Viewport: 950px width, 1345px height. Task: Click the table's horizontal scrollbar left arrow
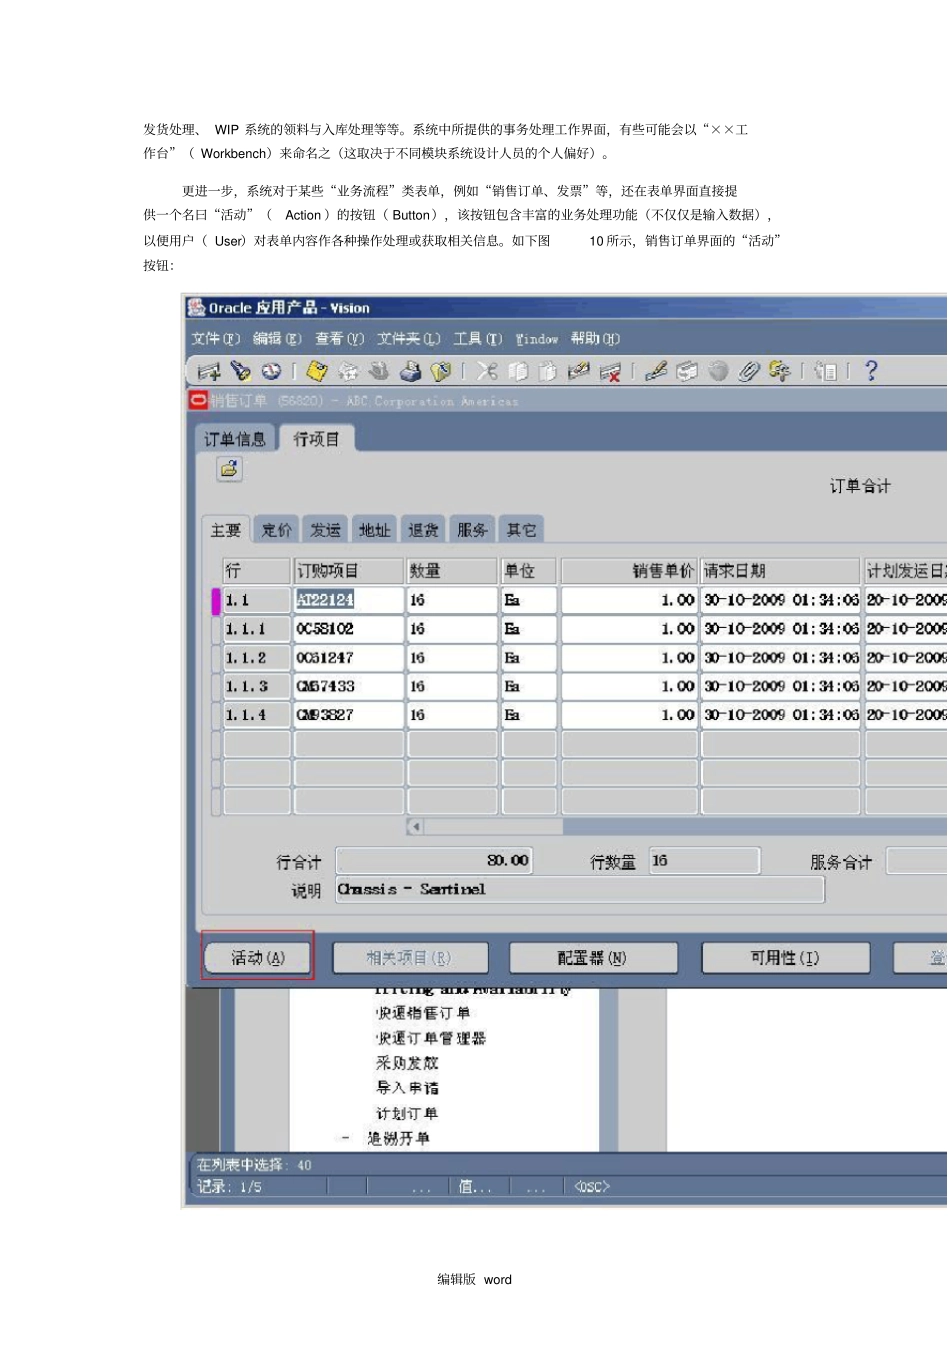click(415, 827)
